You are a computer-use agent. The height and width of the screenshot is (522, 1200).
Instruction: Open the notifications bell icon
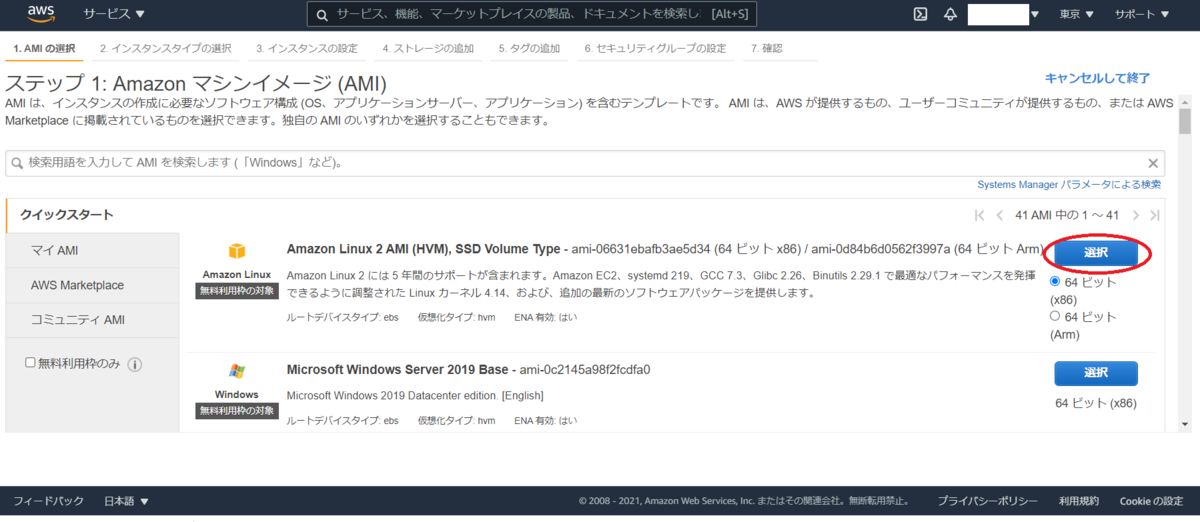(950, 15)
